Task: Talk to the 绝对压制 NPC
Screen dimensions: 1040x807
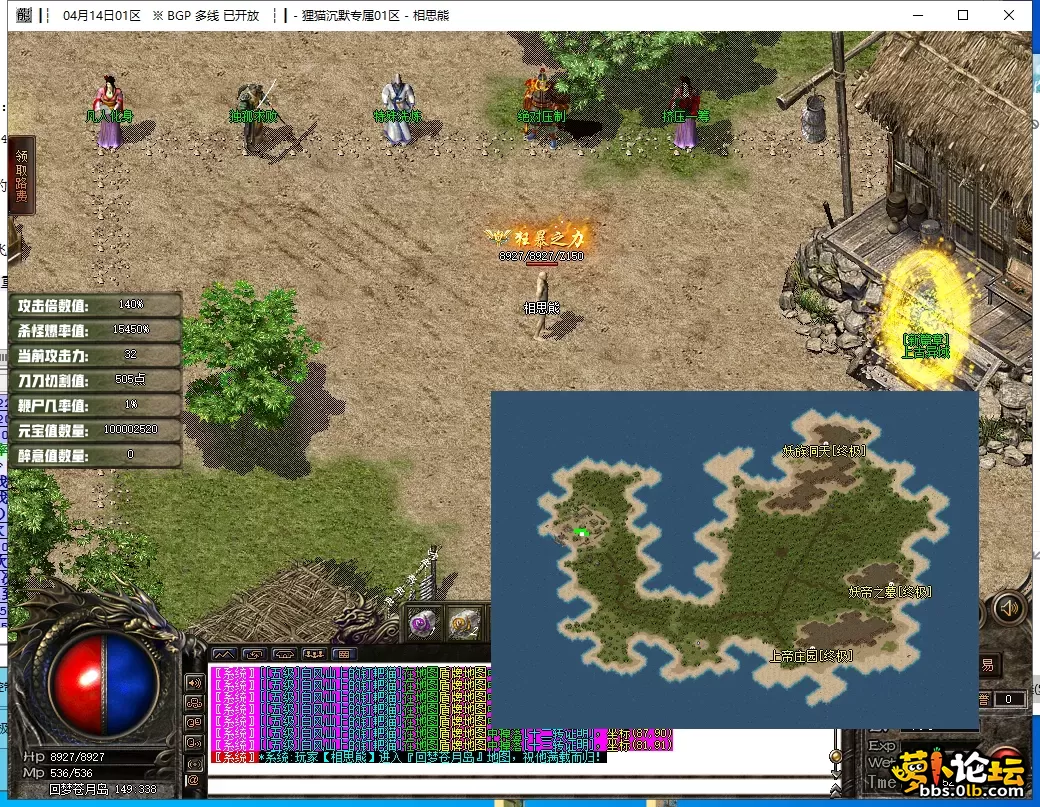Action: pos(542,109)
